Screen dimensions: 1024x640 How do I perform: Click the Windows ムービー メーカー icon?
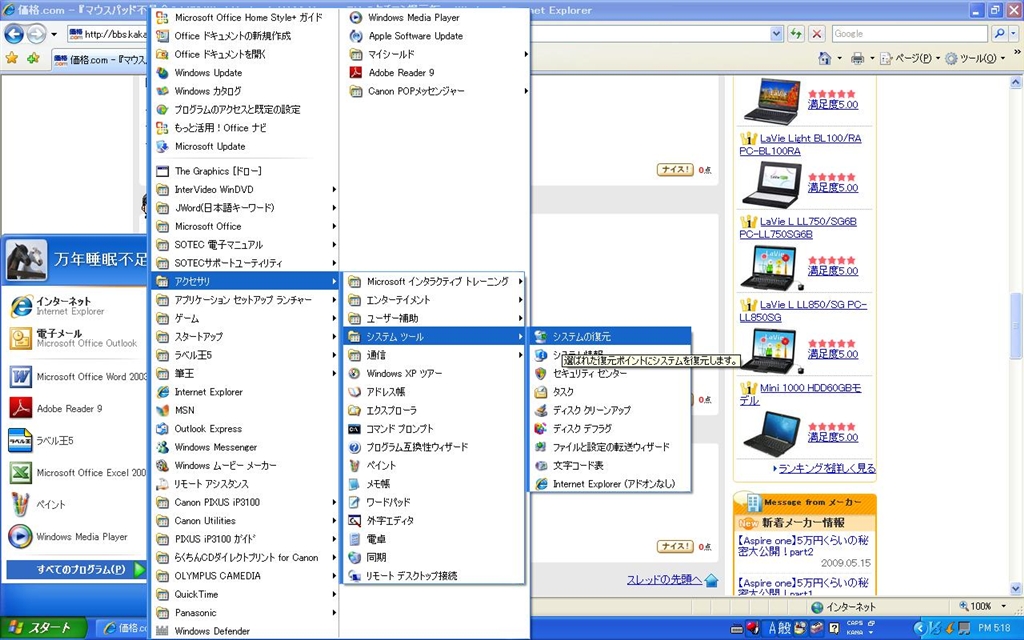tap(162, 466)
